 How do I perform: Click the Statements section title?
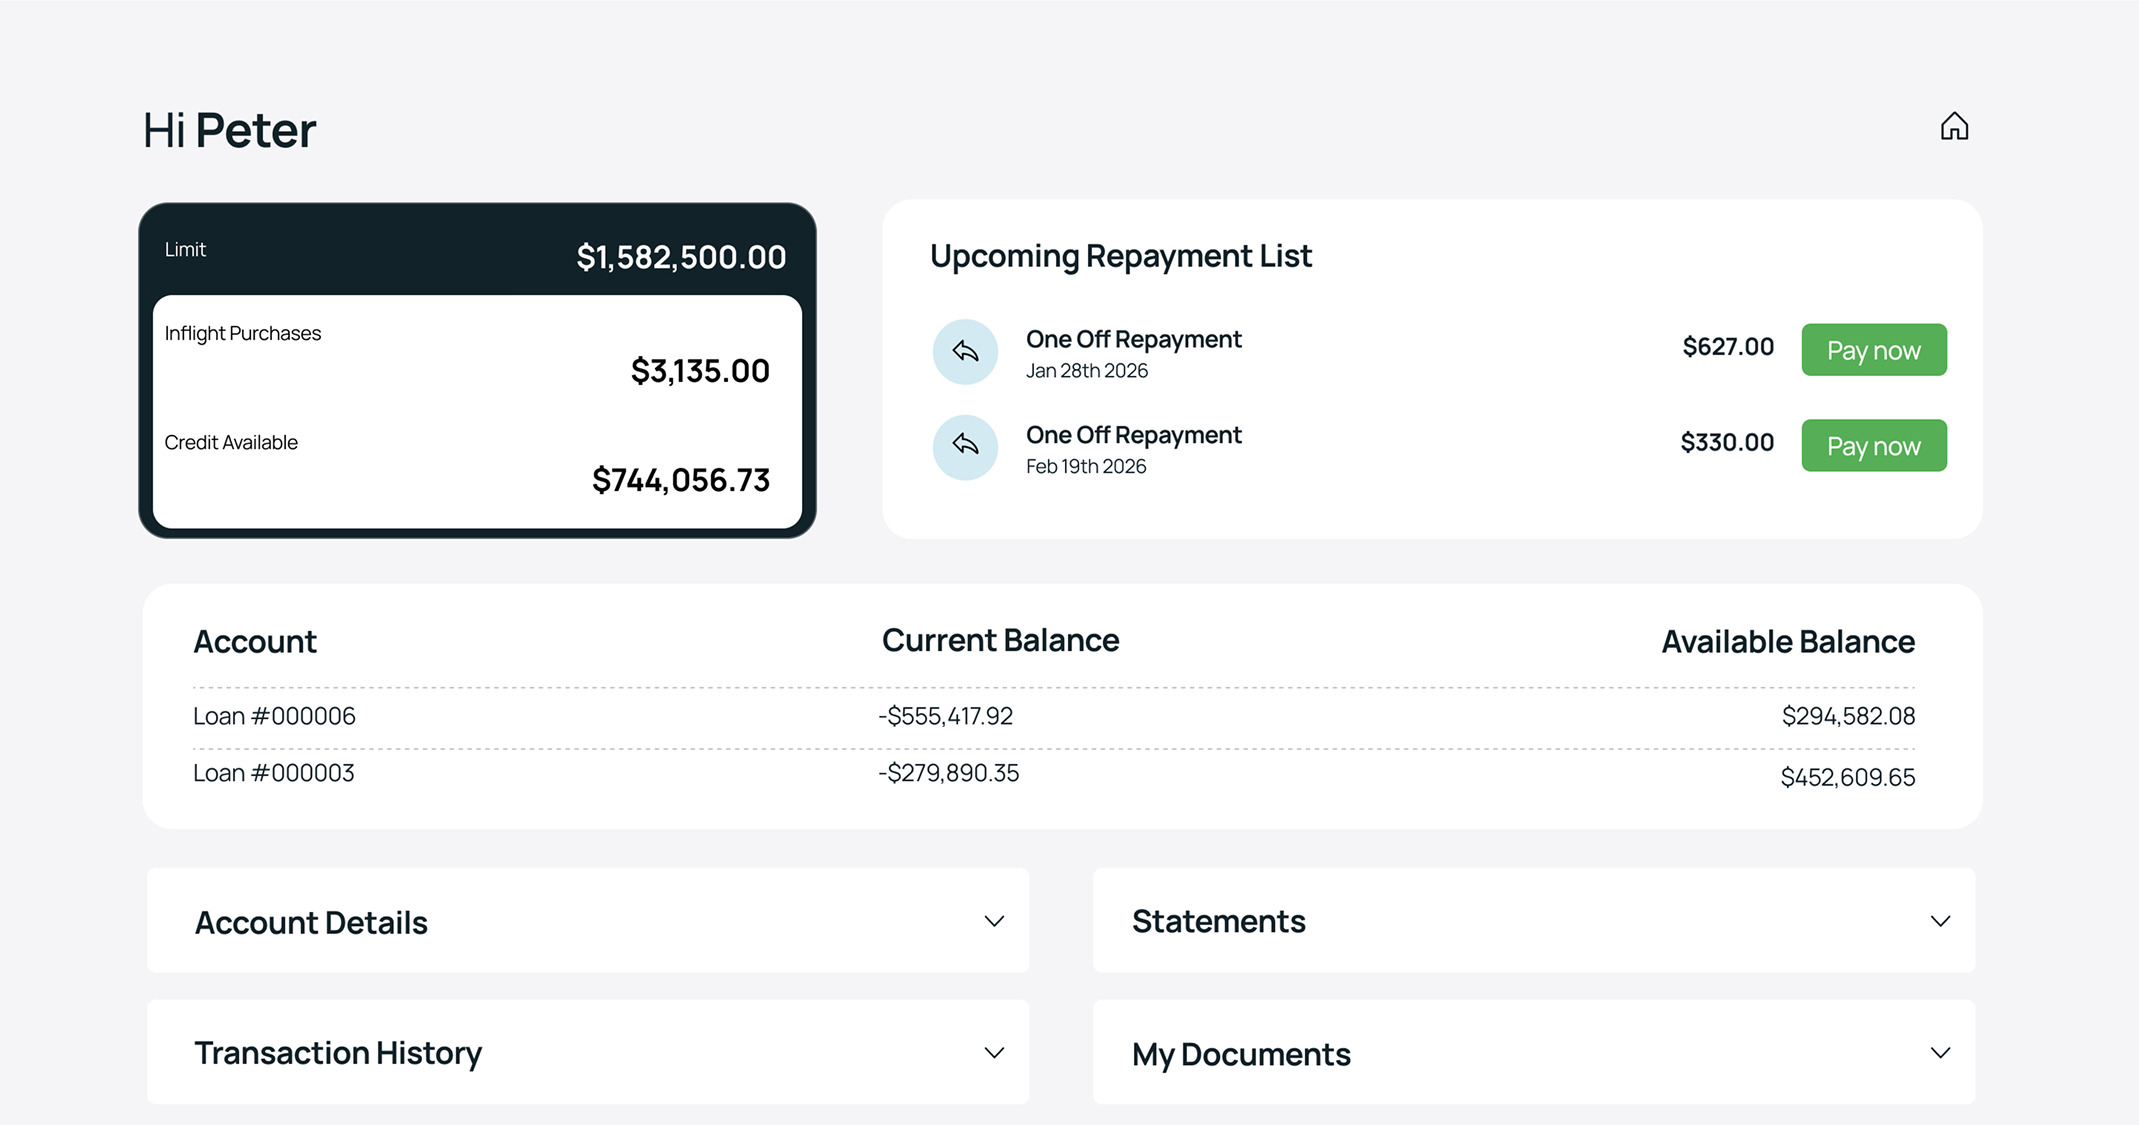[x=1218, y=921]
